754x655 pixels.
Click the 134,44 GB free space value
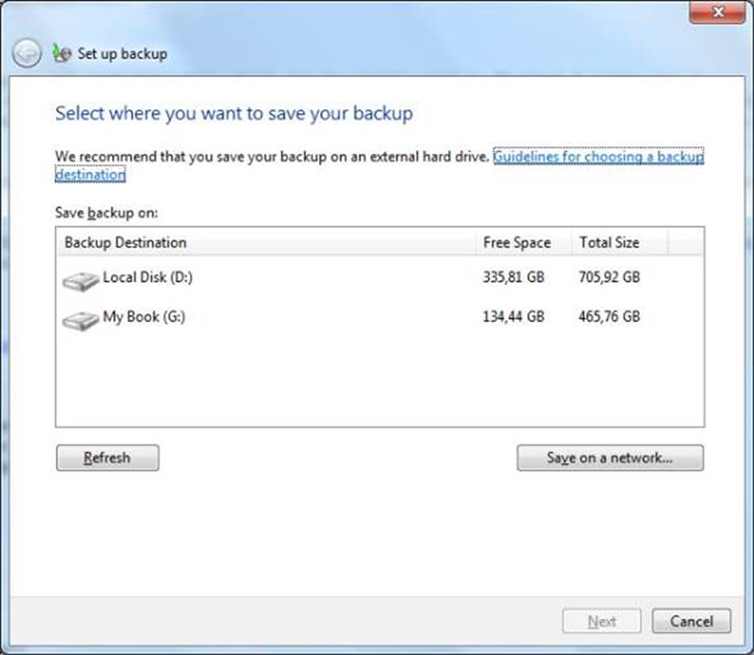pyautogui.click(x=513, y=317)
